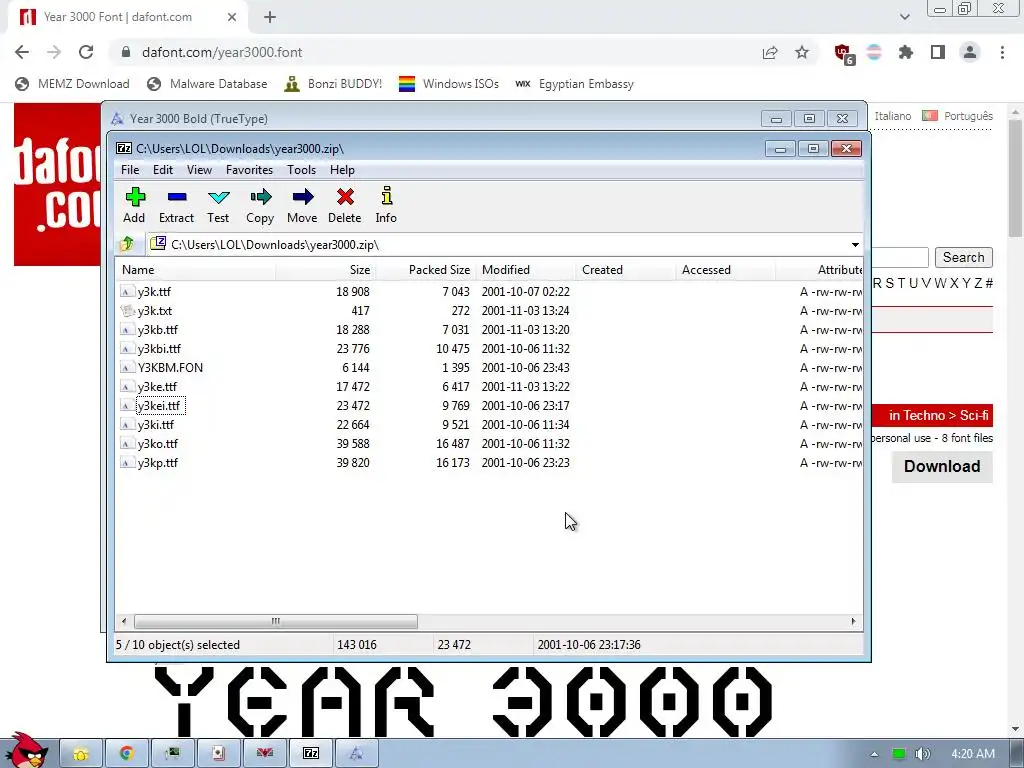Sort the list by Name column header

(196, 270)
